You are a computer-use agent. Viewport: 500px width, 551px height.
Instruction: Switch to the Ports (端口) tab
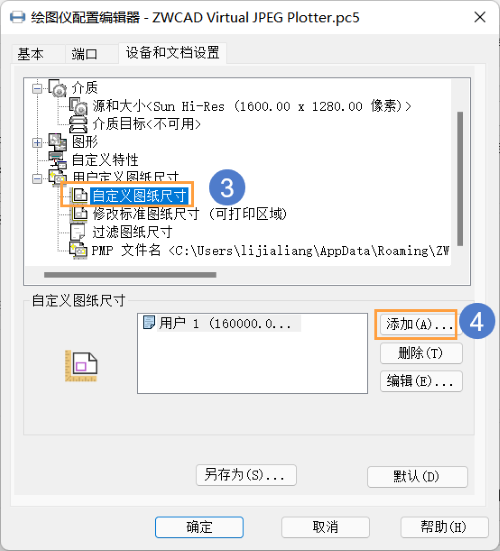[85, 54]
